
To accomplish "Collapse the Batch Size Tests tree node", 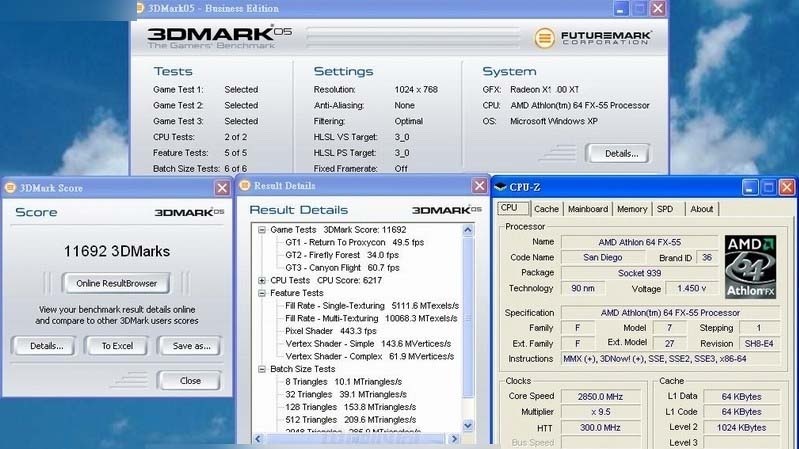I will pyautogui.click(x=262, y=369).
